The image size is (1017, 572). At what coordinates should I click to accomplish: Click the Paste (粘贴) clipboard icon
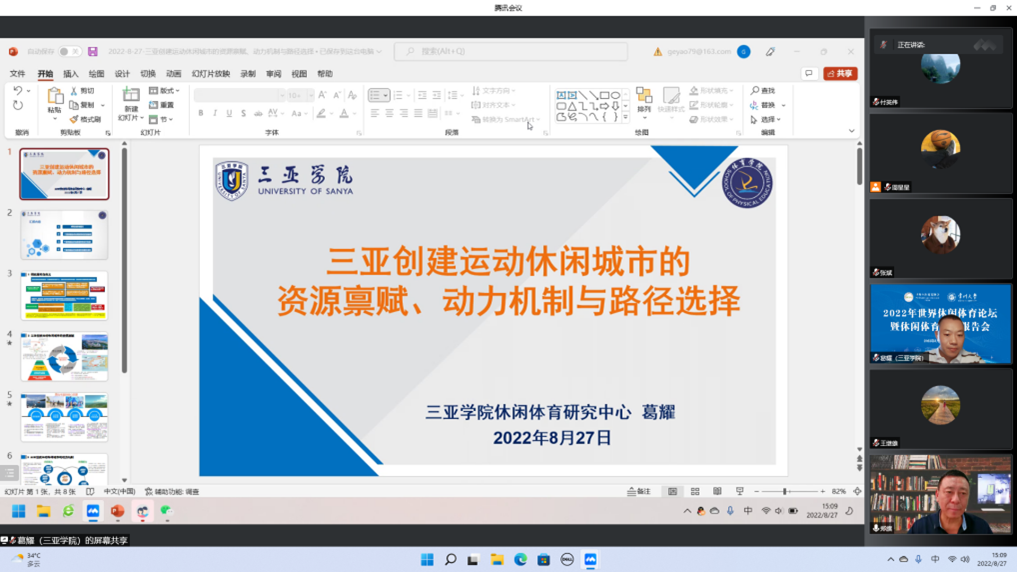(x=55, y=97)
